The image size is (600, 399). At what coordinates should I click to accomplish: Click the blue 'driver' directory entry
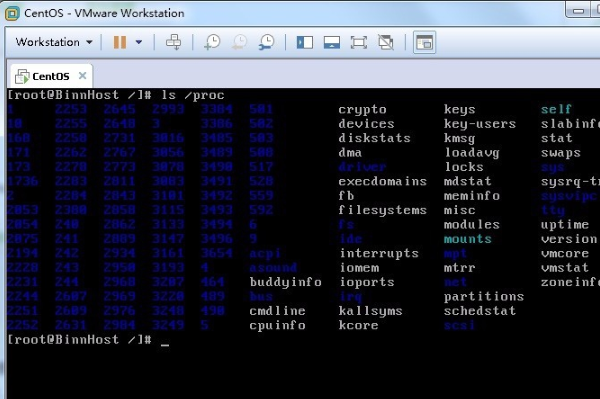pyautogui.click(x=362, y=167)
